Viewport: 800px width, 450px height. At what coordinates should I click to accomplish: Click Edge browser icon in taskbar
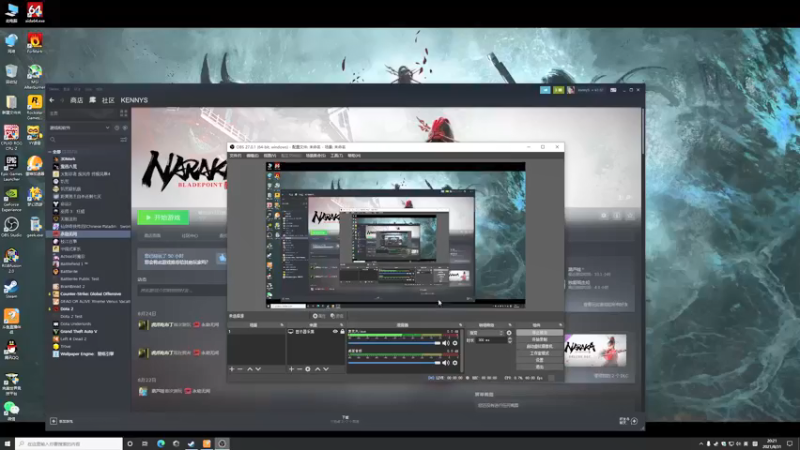pos(161,443)
